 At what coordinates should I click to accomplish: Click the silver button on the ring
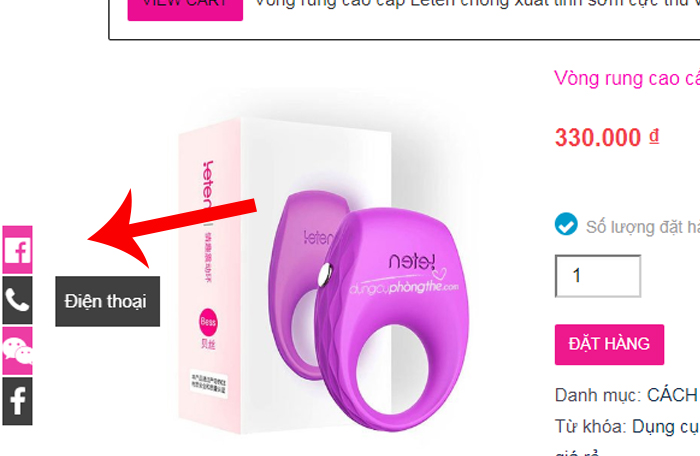[325, 274]
